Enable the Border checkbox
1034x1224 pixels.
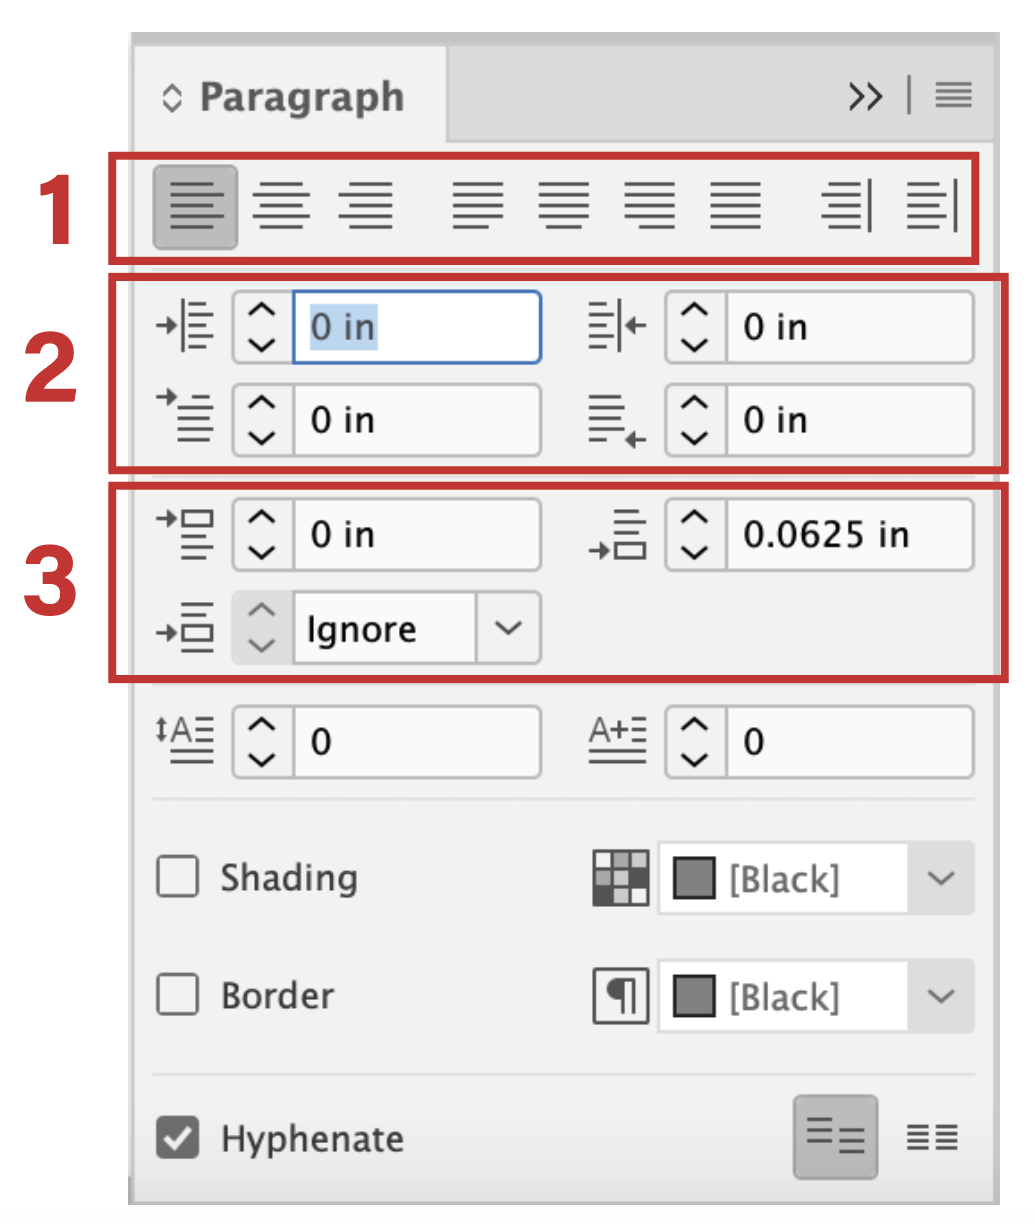click(178, 995)
